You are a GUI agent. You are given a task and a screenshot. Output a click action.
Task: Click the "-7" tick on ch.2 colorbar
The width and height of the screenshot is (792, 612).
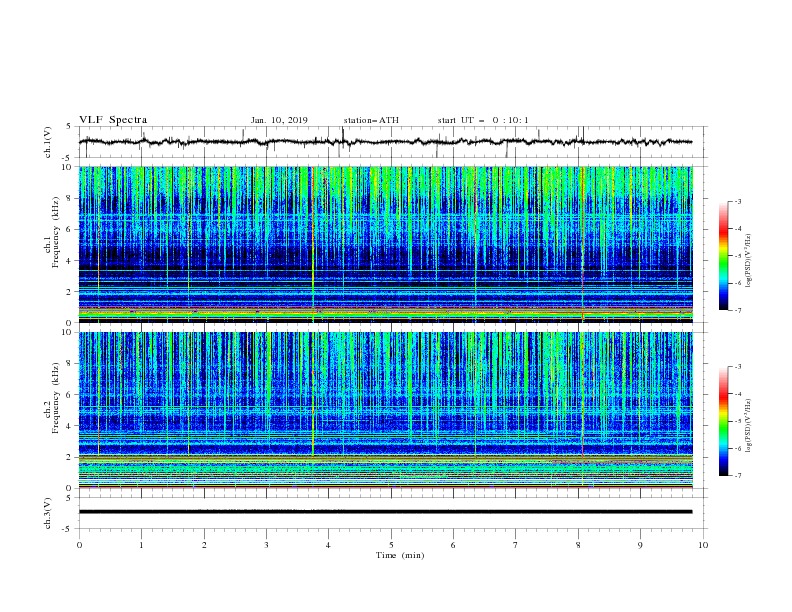coord(738,476)
